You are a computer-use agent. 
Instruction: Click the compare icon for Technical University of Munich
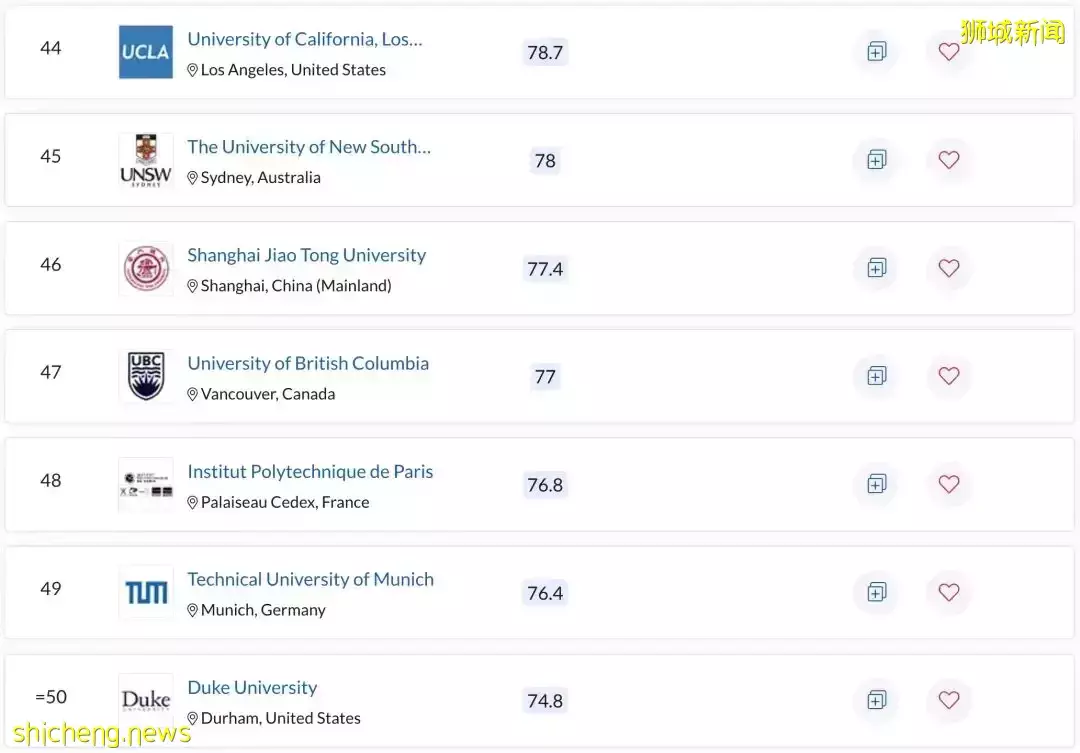click(x=877, y=592)
